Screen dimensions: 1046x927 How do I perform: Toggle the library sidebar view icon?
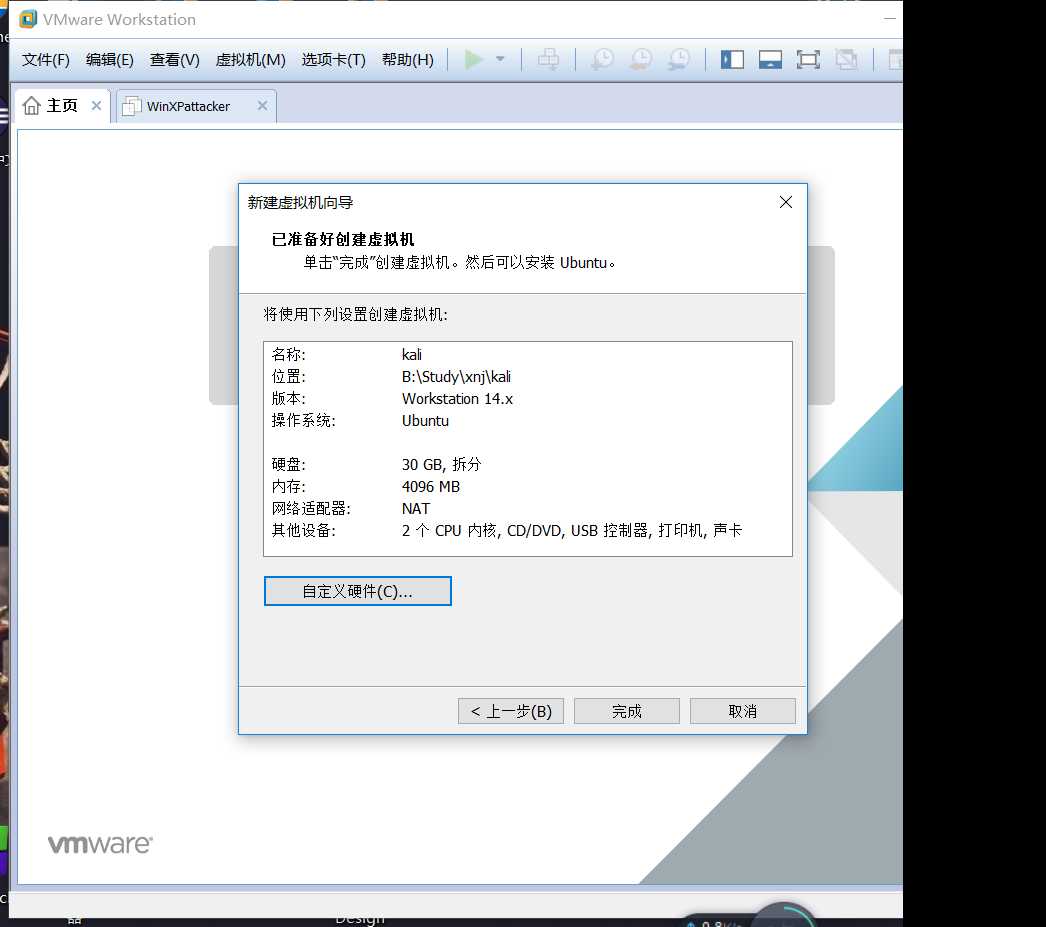(x=732, y=60)
